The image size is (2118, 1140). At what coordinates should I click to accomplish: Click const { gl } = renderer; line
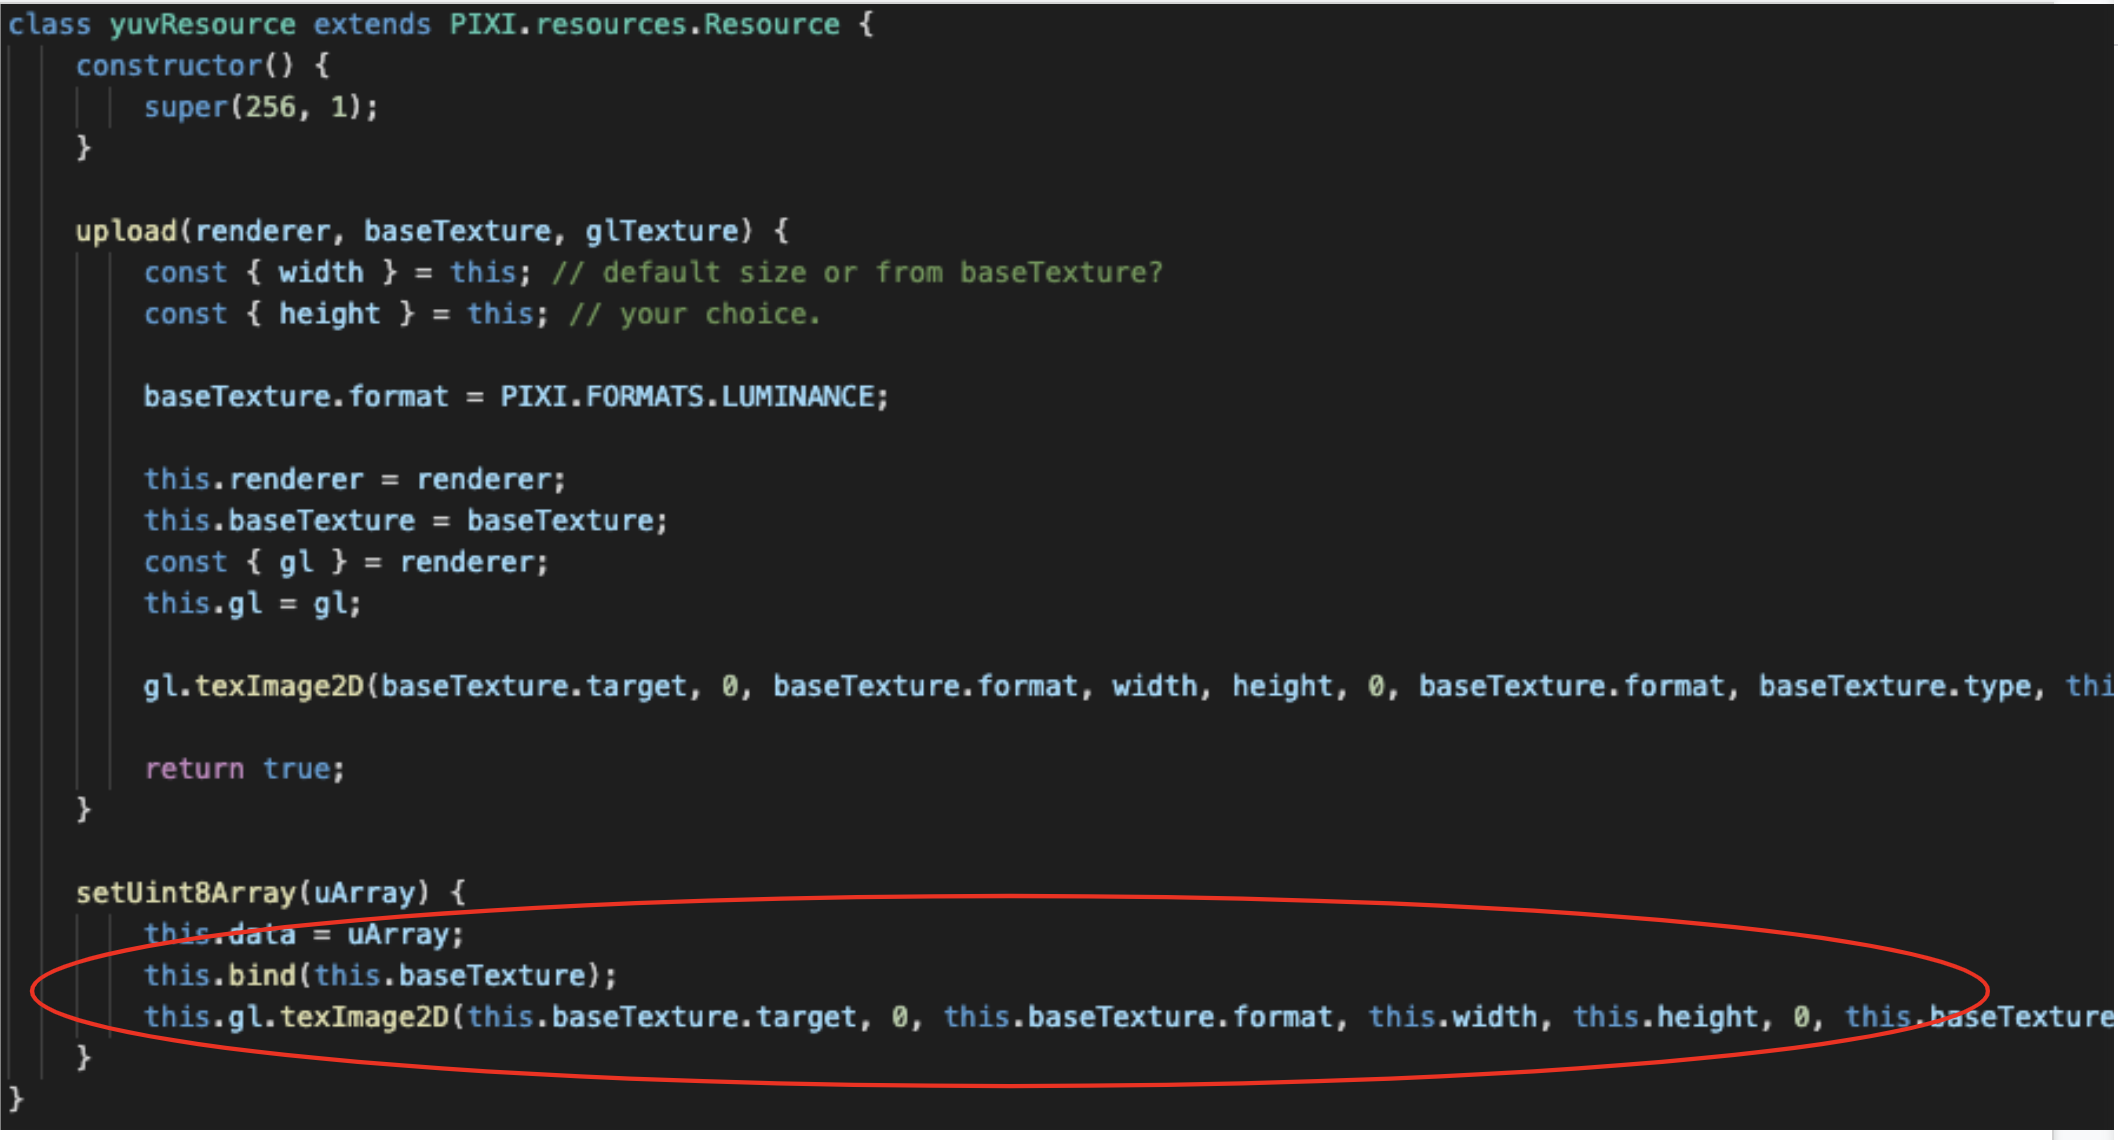pyautogui.click(x=346, y=562)
